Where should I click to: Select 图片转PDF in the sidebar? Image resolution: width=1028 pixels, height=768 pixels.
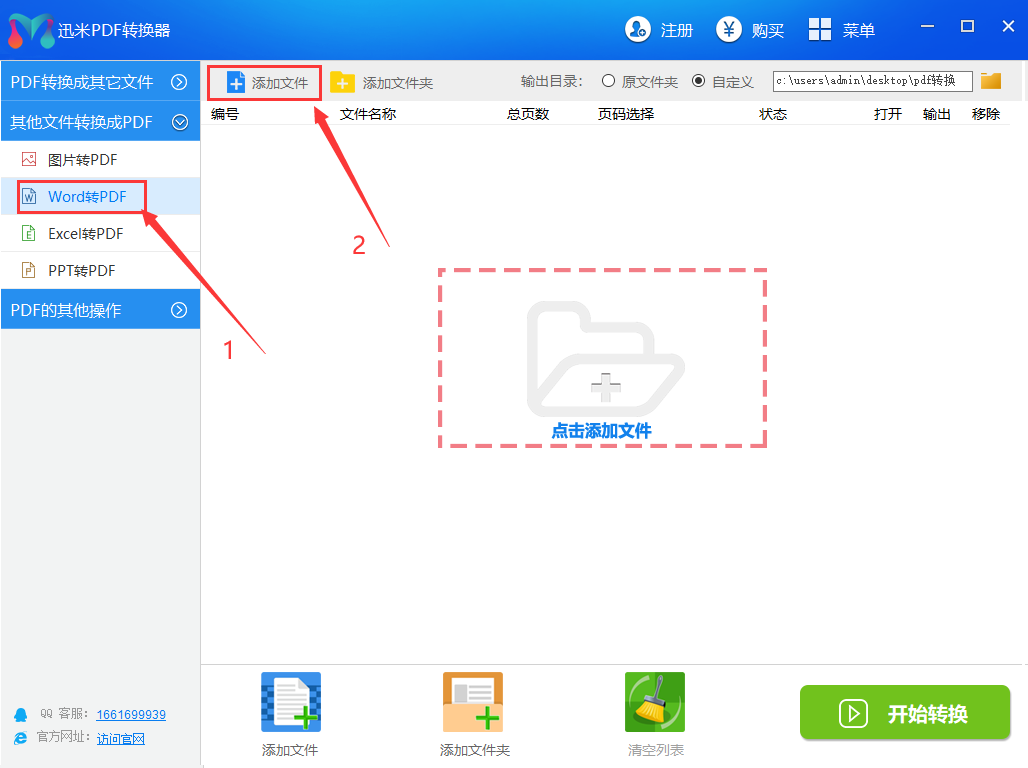pos(83,159)
